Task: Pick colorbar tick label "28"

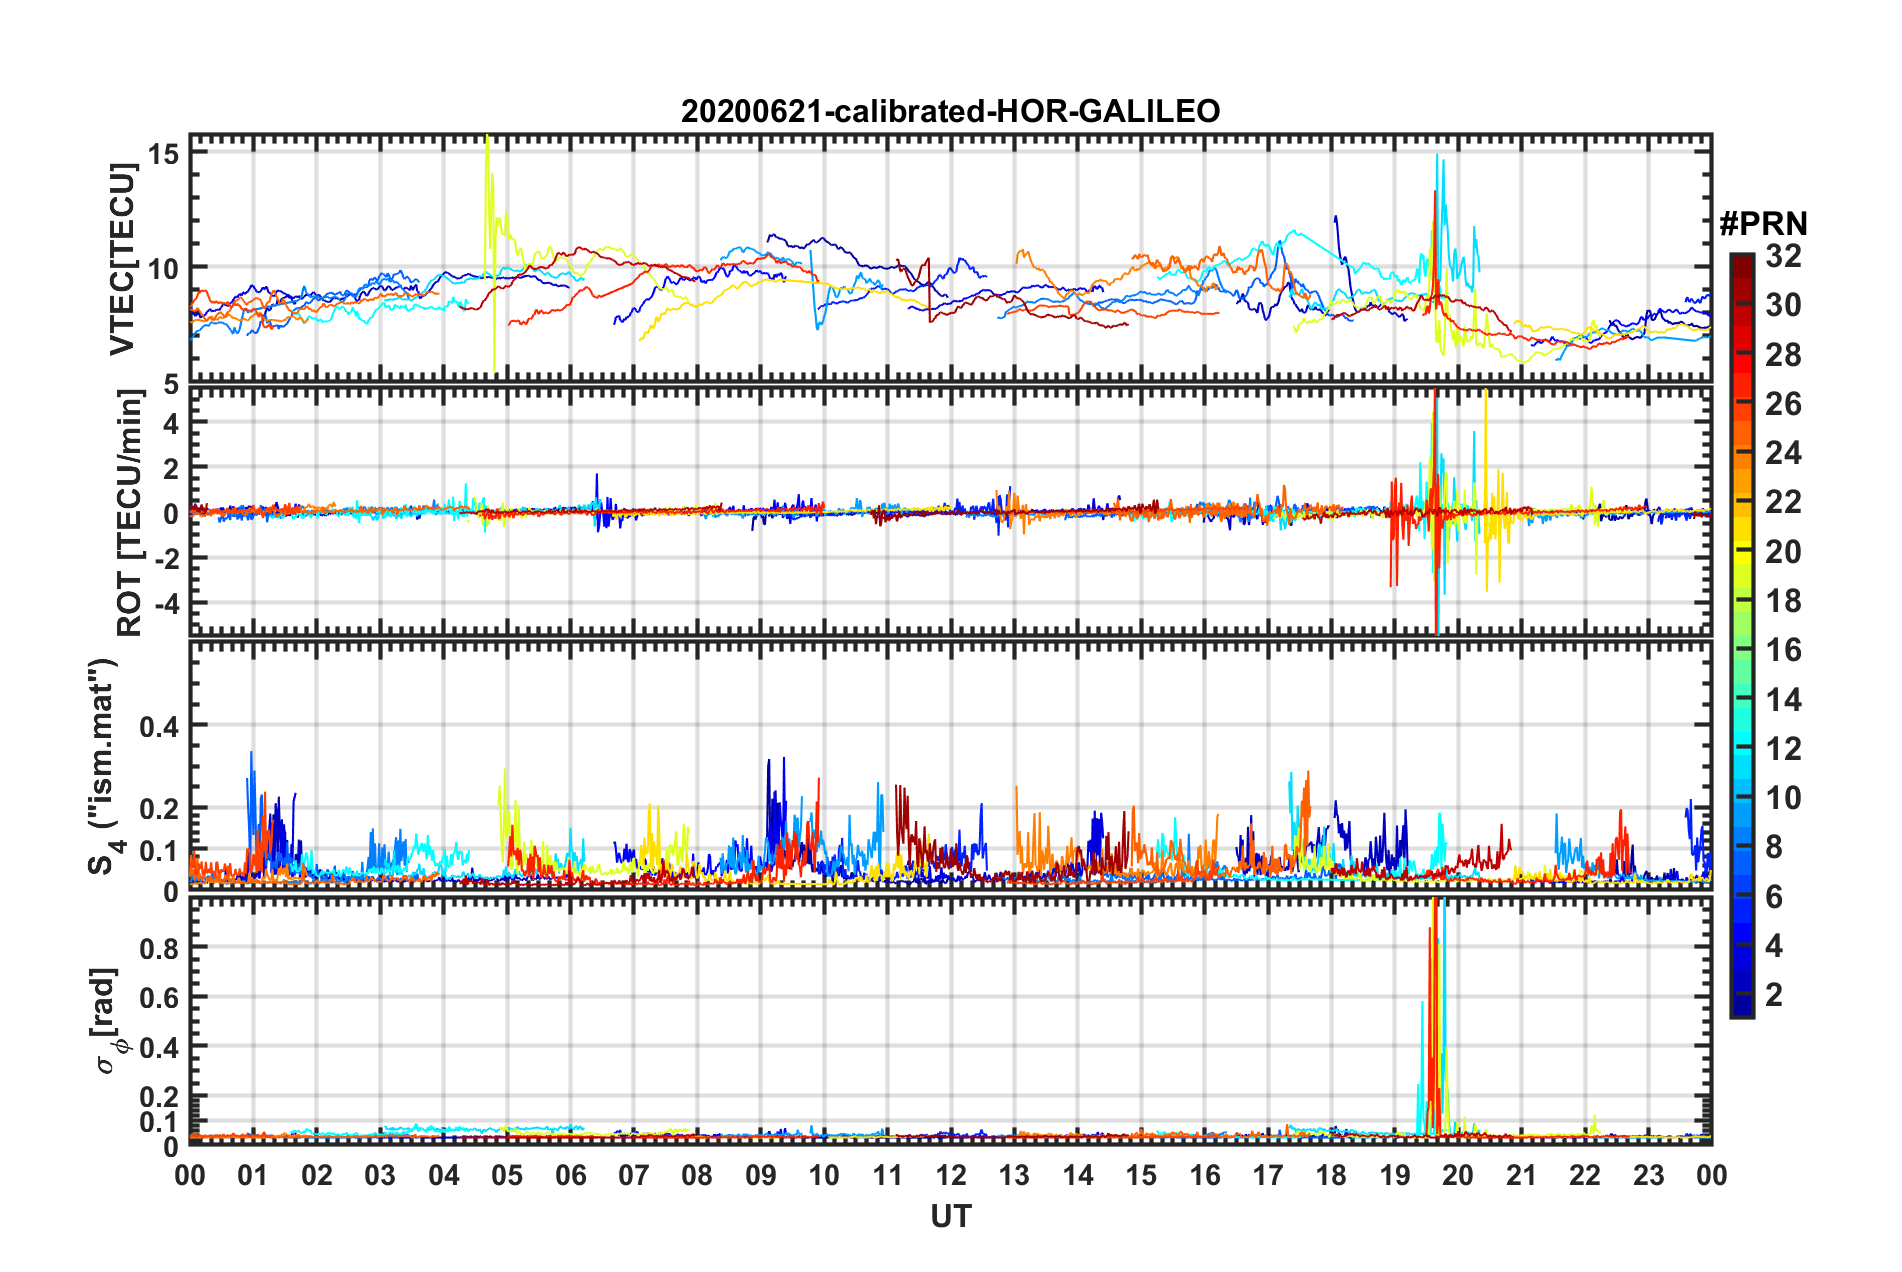Action: (1783, 355)
